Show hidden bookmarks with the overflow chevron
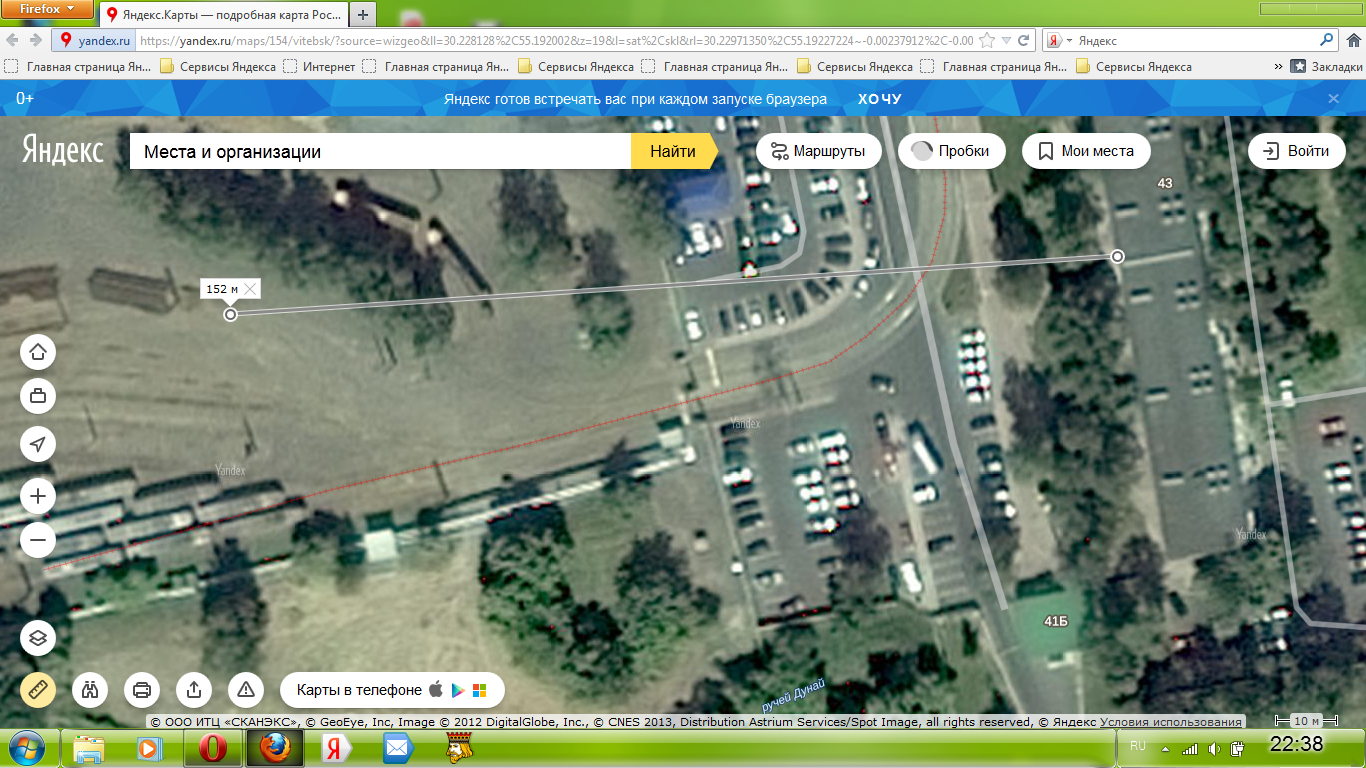Screen dimensions: 1366x768 [1278, 67]
